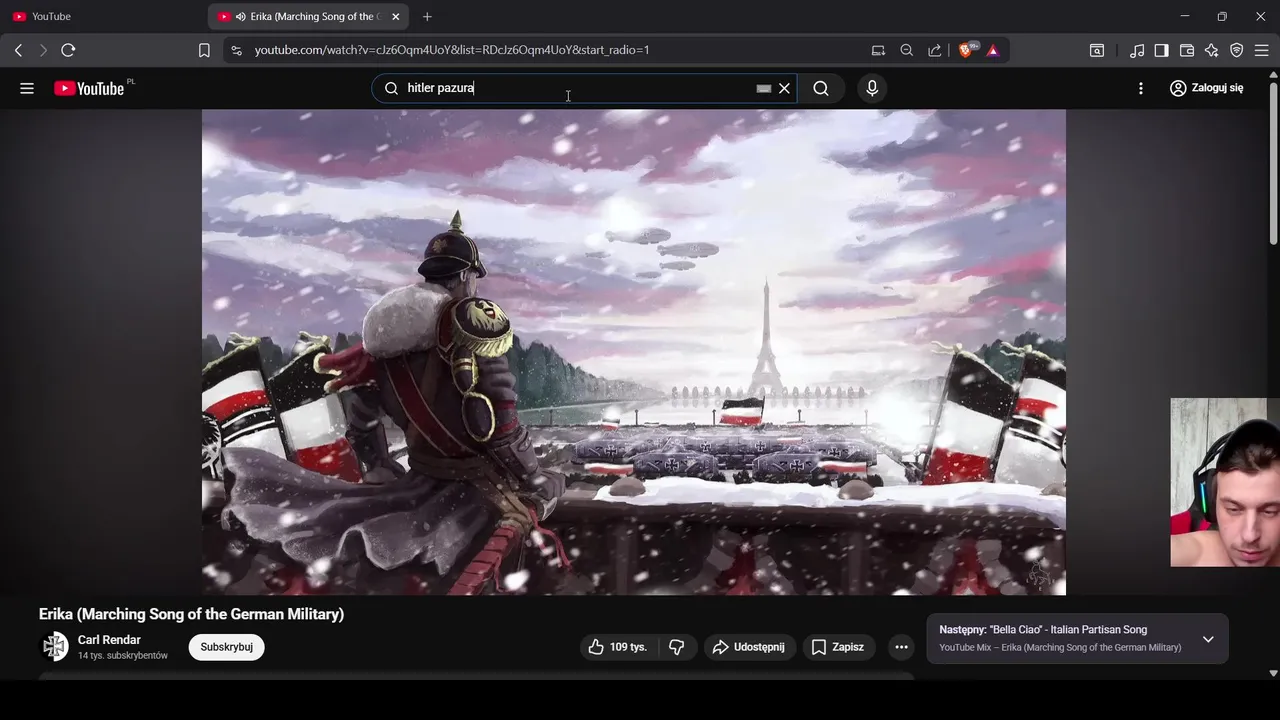The width and height of the screenshot is (1280, 720).
Task: Click the magnifier search button beside the search box
Action: click(821, 88)
